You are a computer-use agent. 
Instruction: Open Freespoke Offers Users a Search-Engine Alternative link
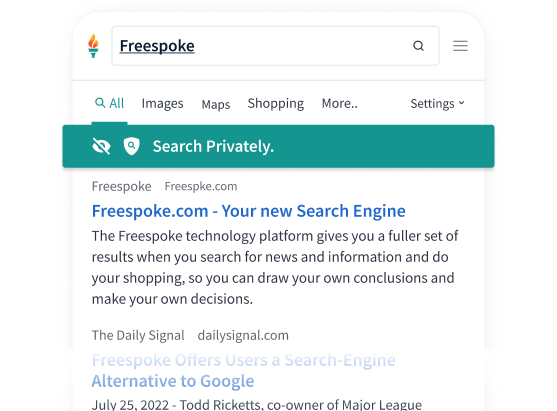pyautogui.click(x=244, y=371)
